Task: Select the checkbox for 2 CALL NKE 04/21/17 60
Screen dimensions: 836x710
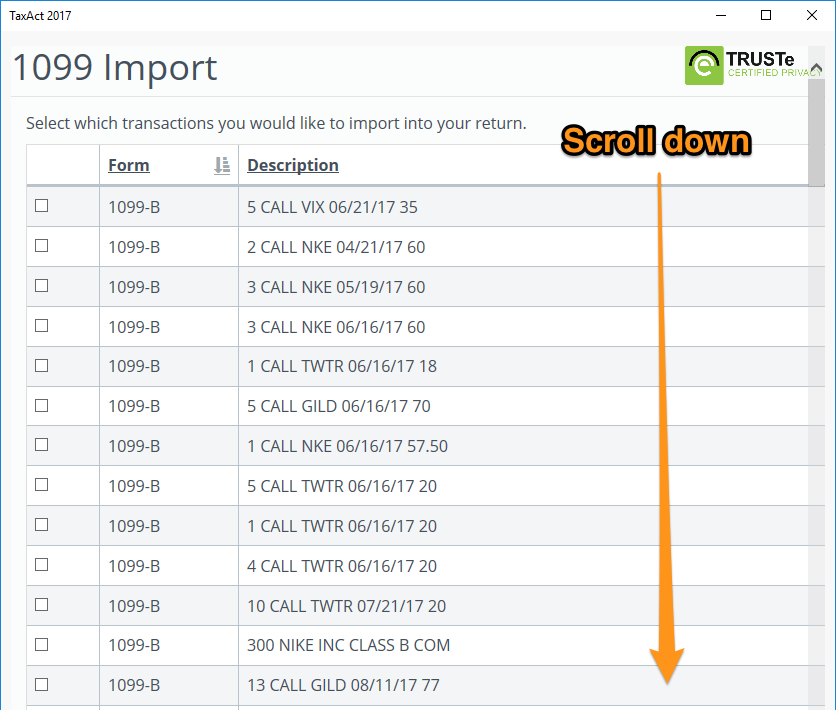Action: pyautogui.click(x=42, y=246)
